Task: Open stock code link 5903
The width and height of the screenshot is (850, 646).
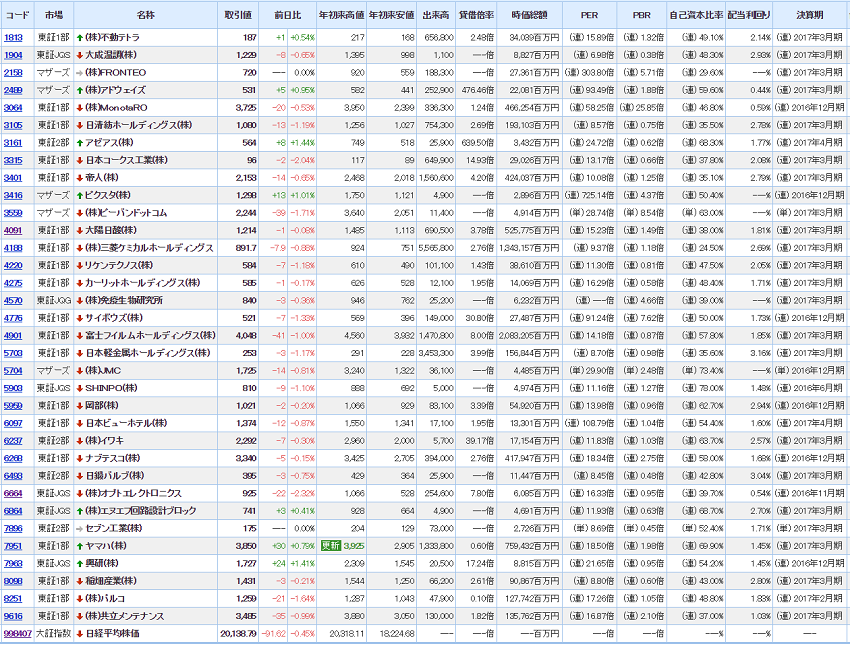Action: point(13,388)
